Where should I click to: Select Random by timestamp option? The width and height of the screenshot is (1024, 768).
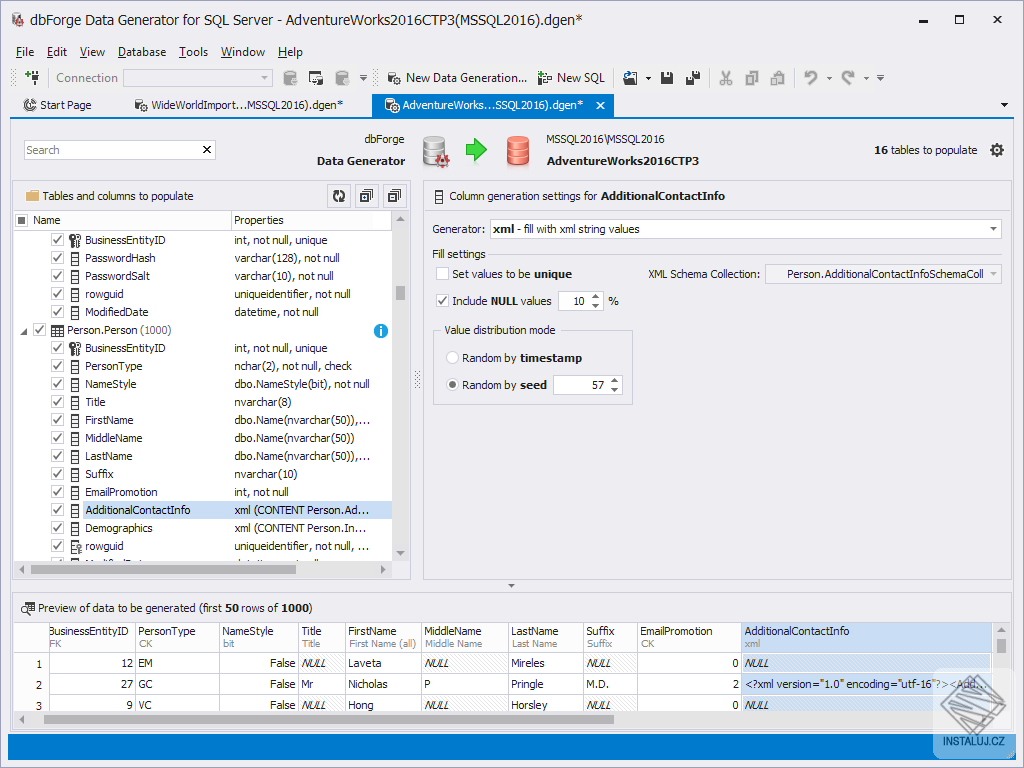coord(452,358)
